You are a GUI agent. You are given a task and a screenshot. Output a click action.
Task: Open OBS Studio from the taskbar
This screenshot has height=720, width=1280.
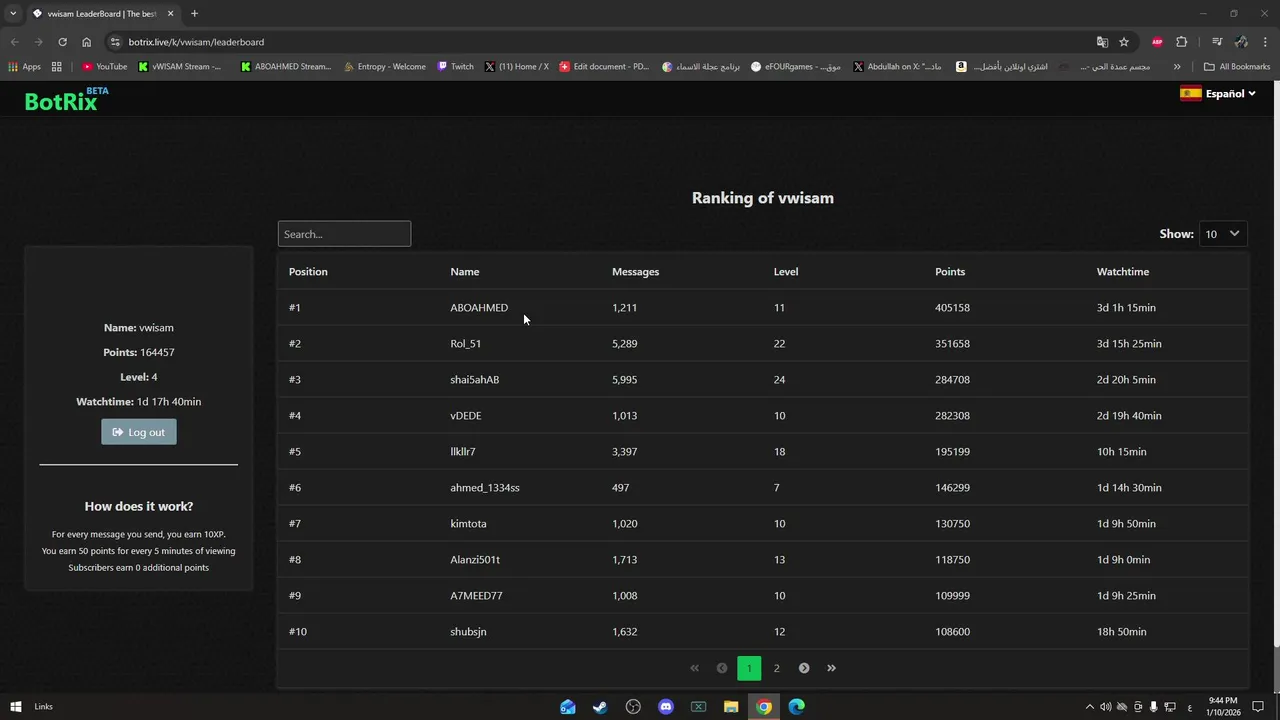click(x=633, y=707)
